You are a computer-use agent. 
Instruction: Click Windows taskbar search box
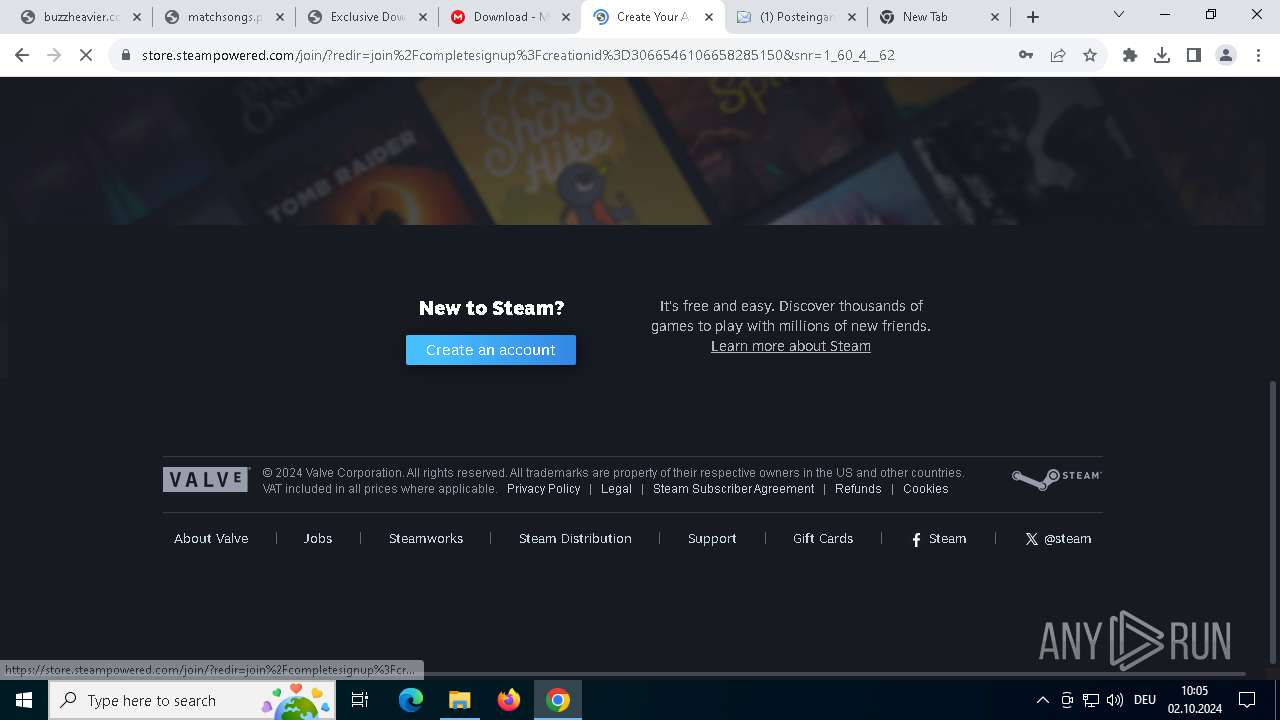coord(192,700)
